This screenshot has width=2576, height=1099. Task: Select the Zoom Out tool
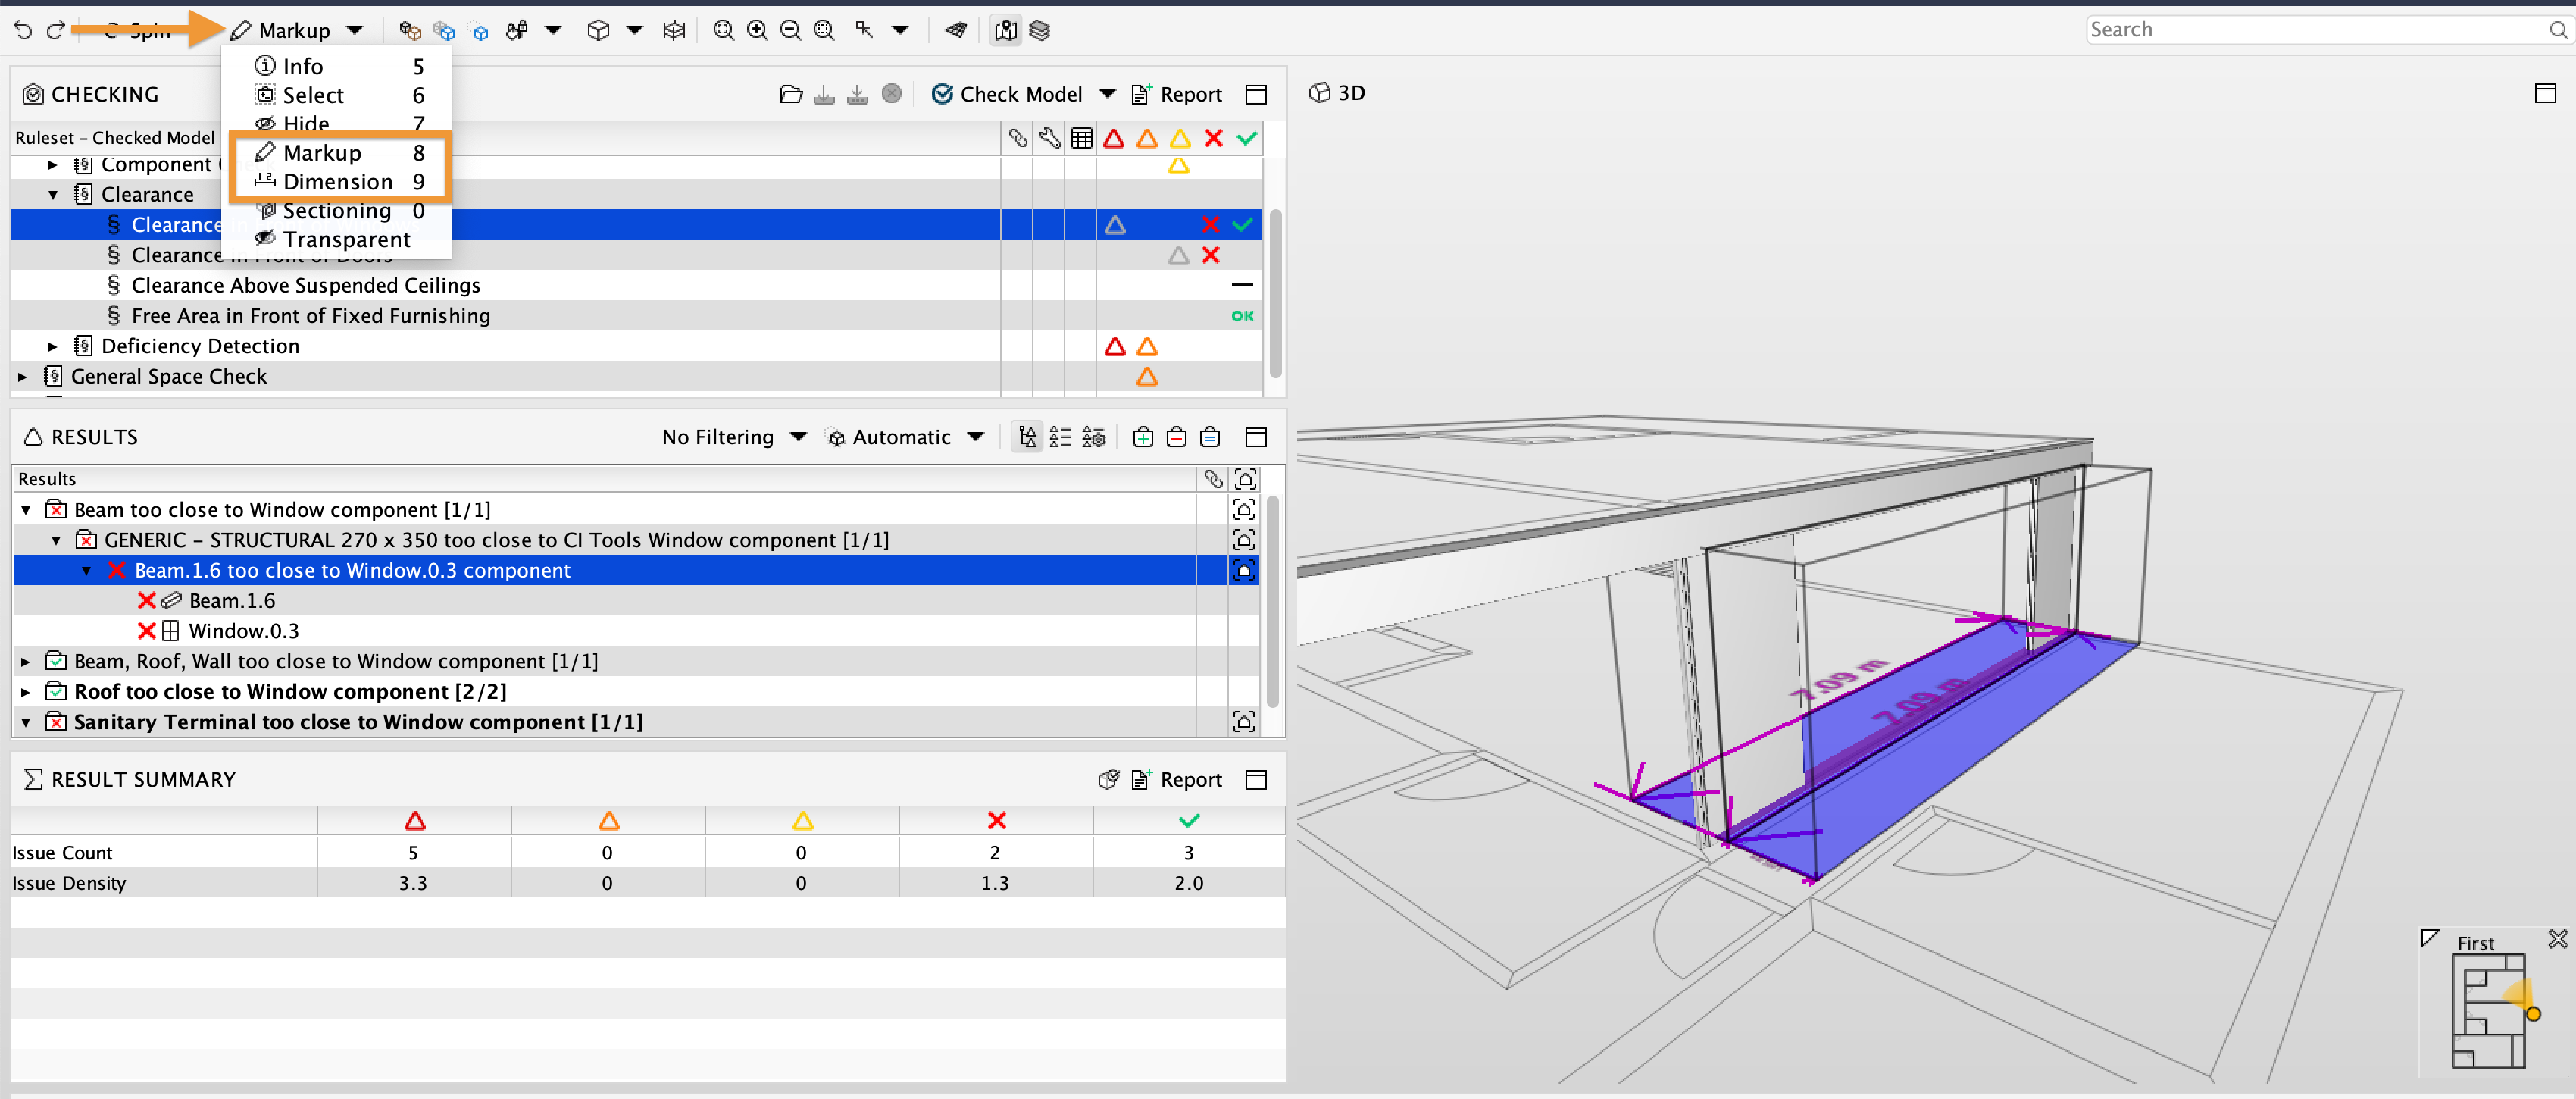pyautogui.click(x=790, y=30)
